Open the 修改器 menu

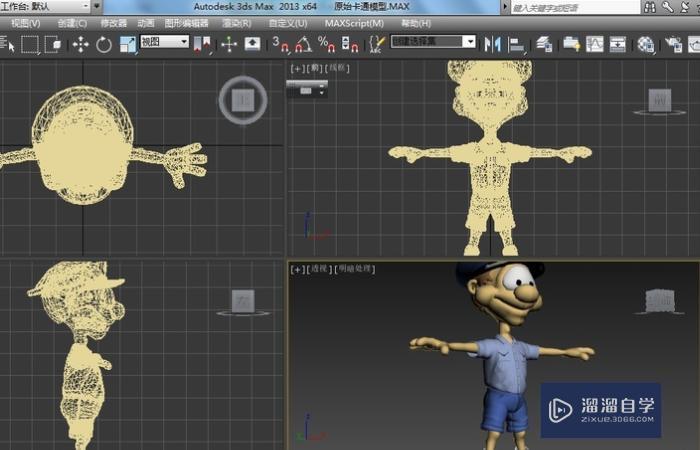click(x=113, y=23)
